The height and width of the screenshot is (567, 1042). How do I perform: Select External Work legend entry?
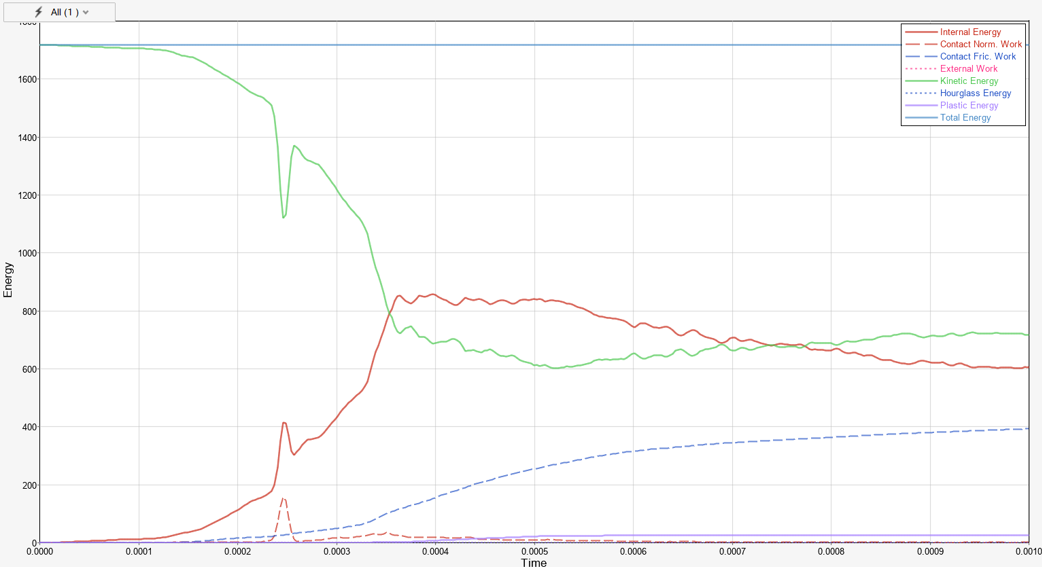point(968,68)
